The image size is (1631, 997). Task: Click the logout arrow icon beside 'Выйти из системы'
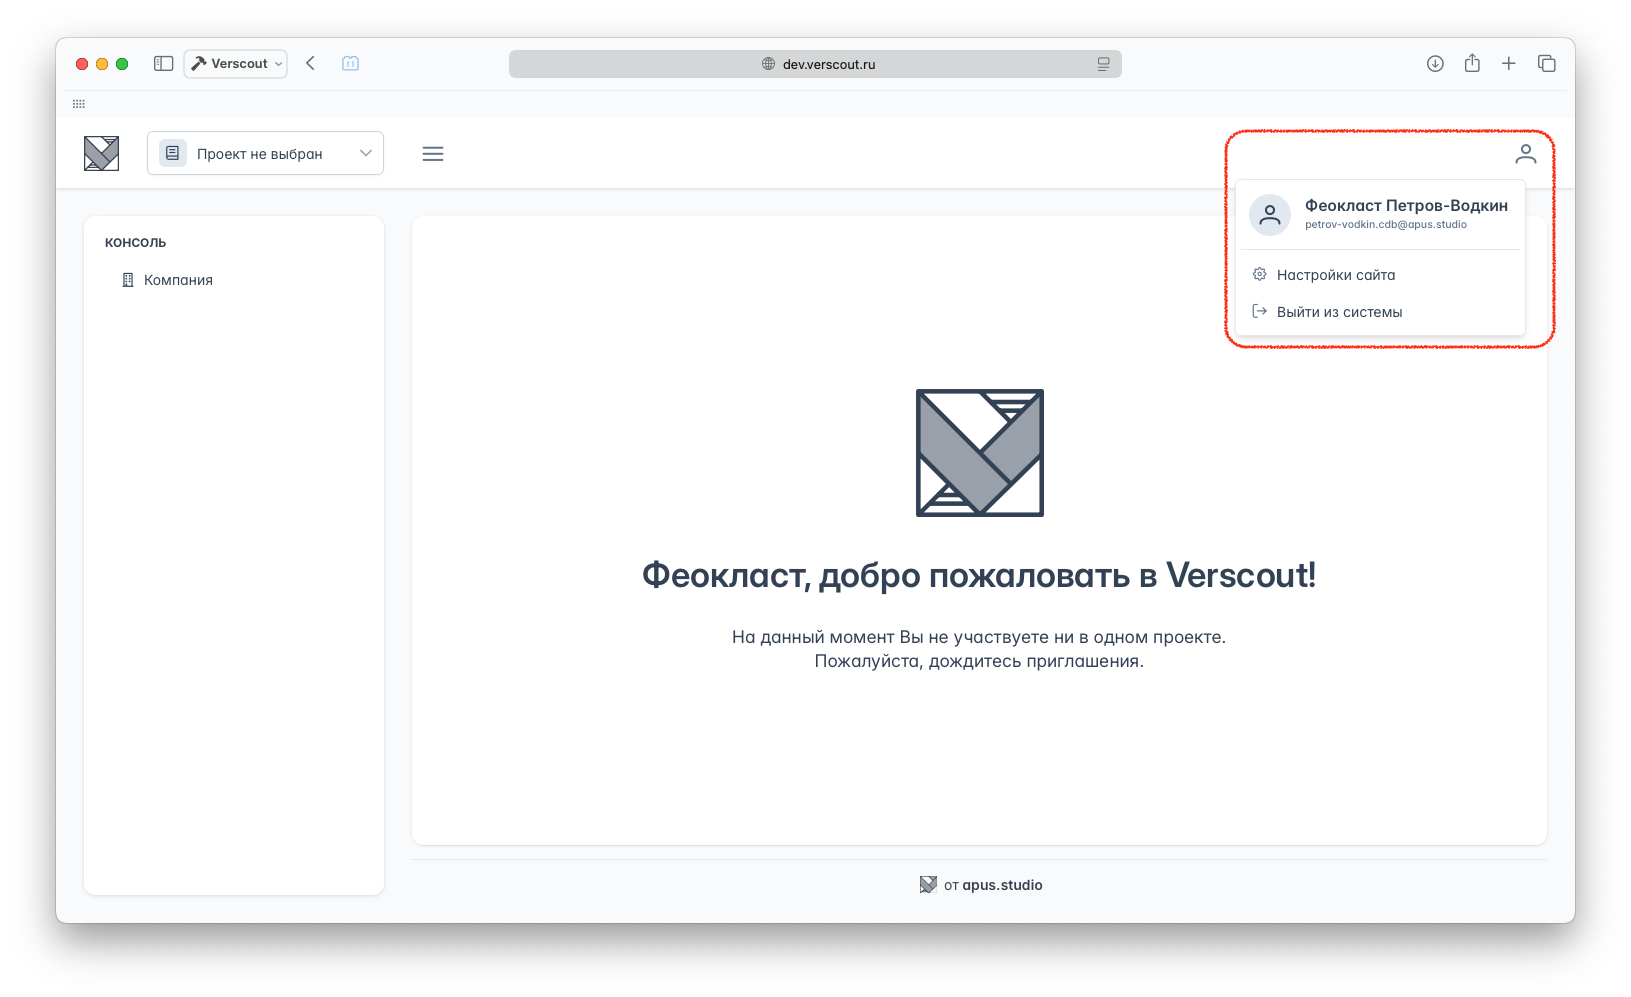click(x=1260, y=311)
